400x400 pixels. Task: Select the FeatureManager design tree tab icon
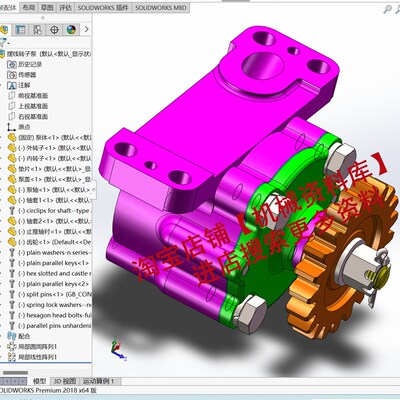point(4,30)
